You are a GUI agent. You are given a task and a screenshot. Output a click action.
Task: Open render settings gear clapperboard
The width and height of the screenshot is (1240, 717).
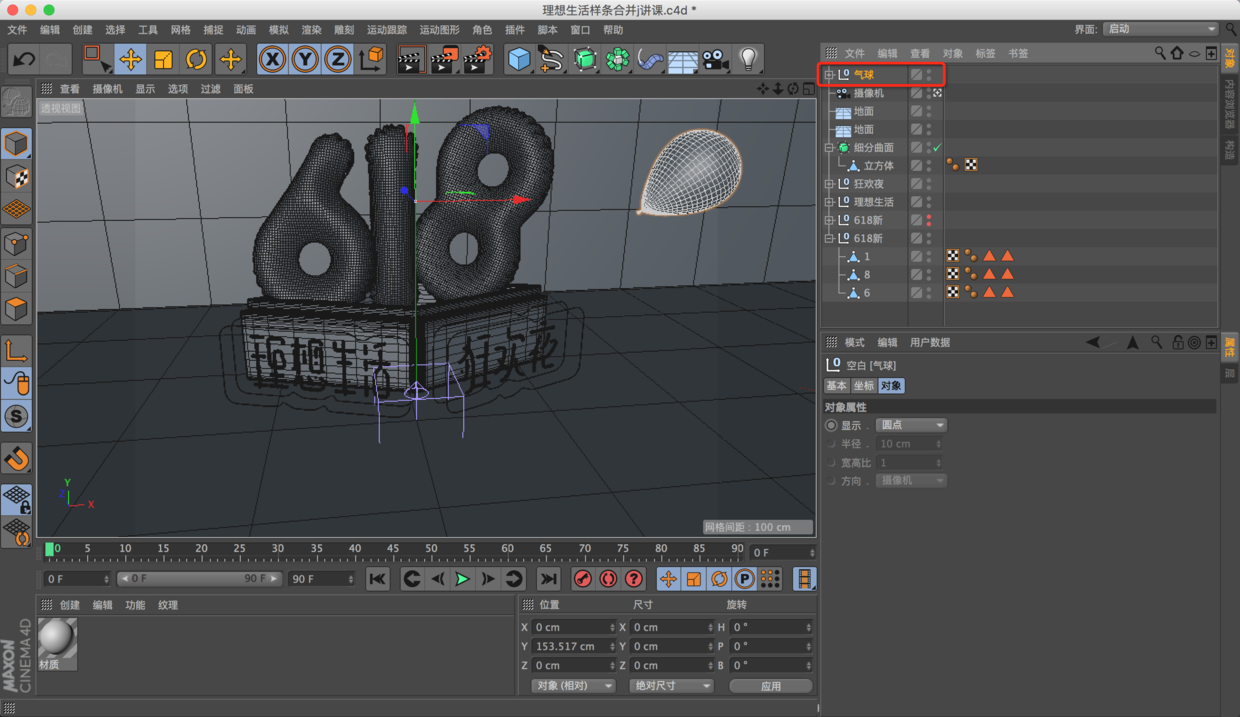click(478, 59)
